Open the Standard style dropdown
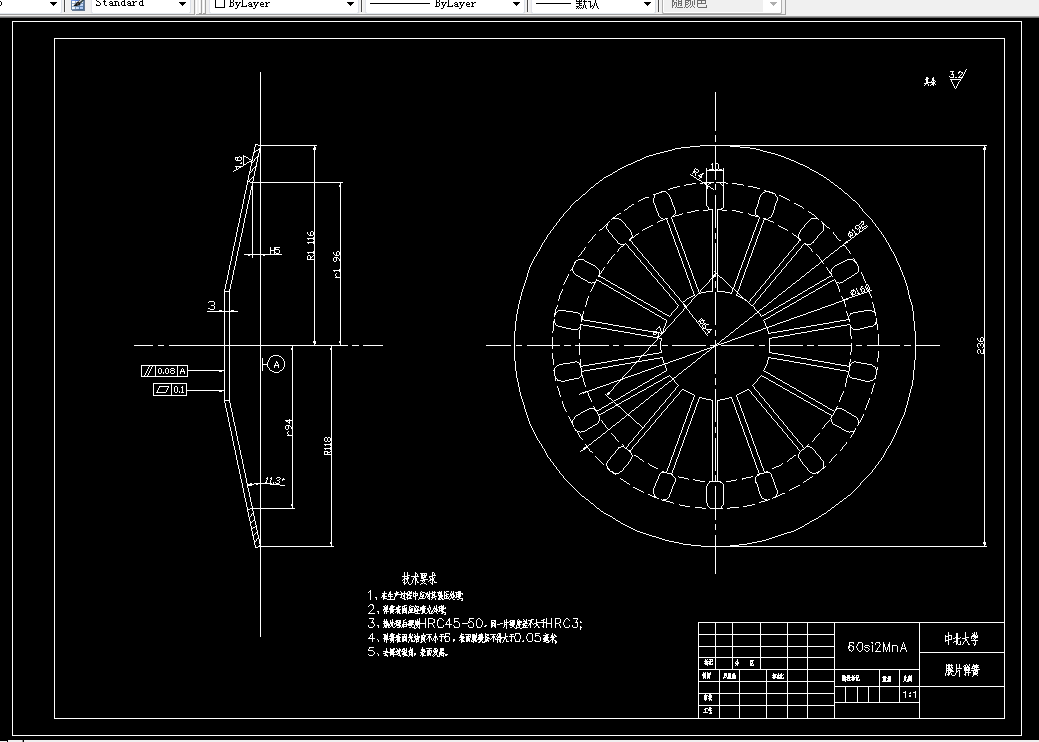Screen dimensions: 1039x742 pos(182,5)
